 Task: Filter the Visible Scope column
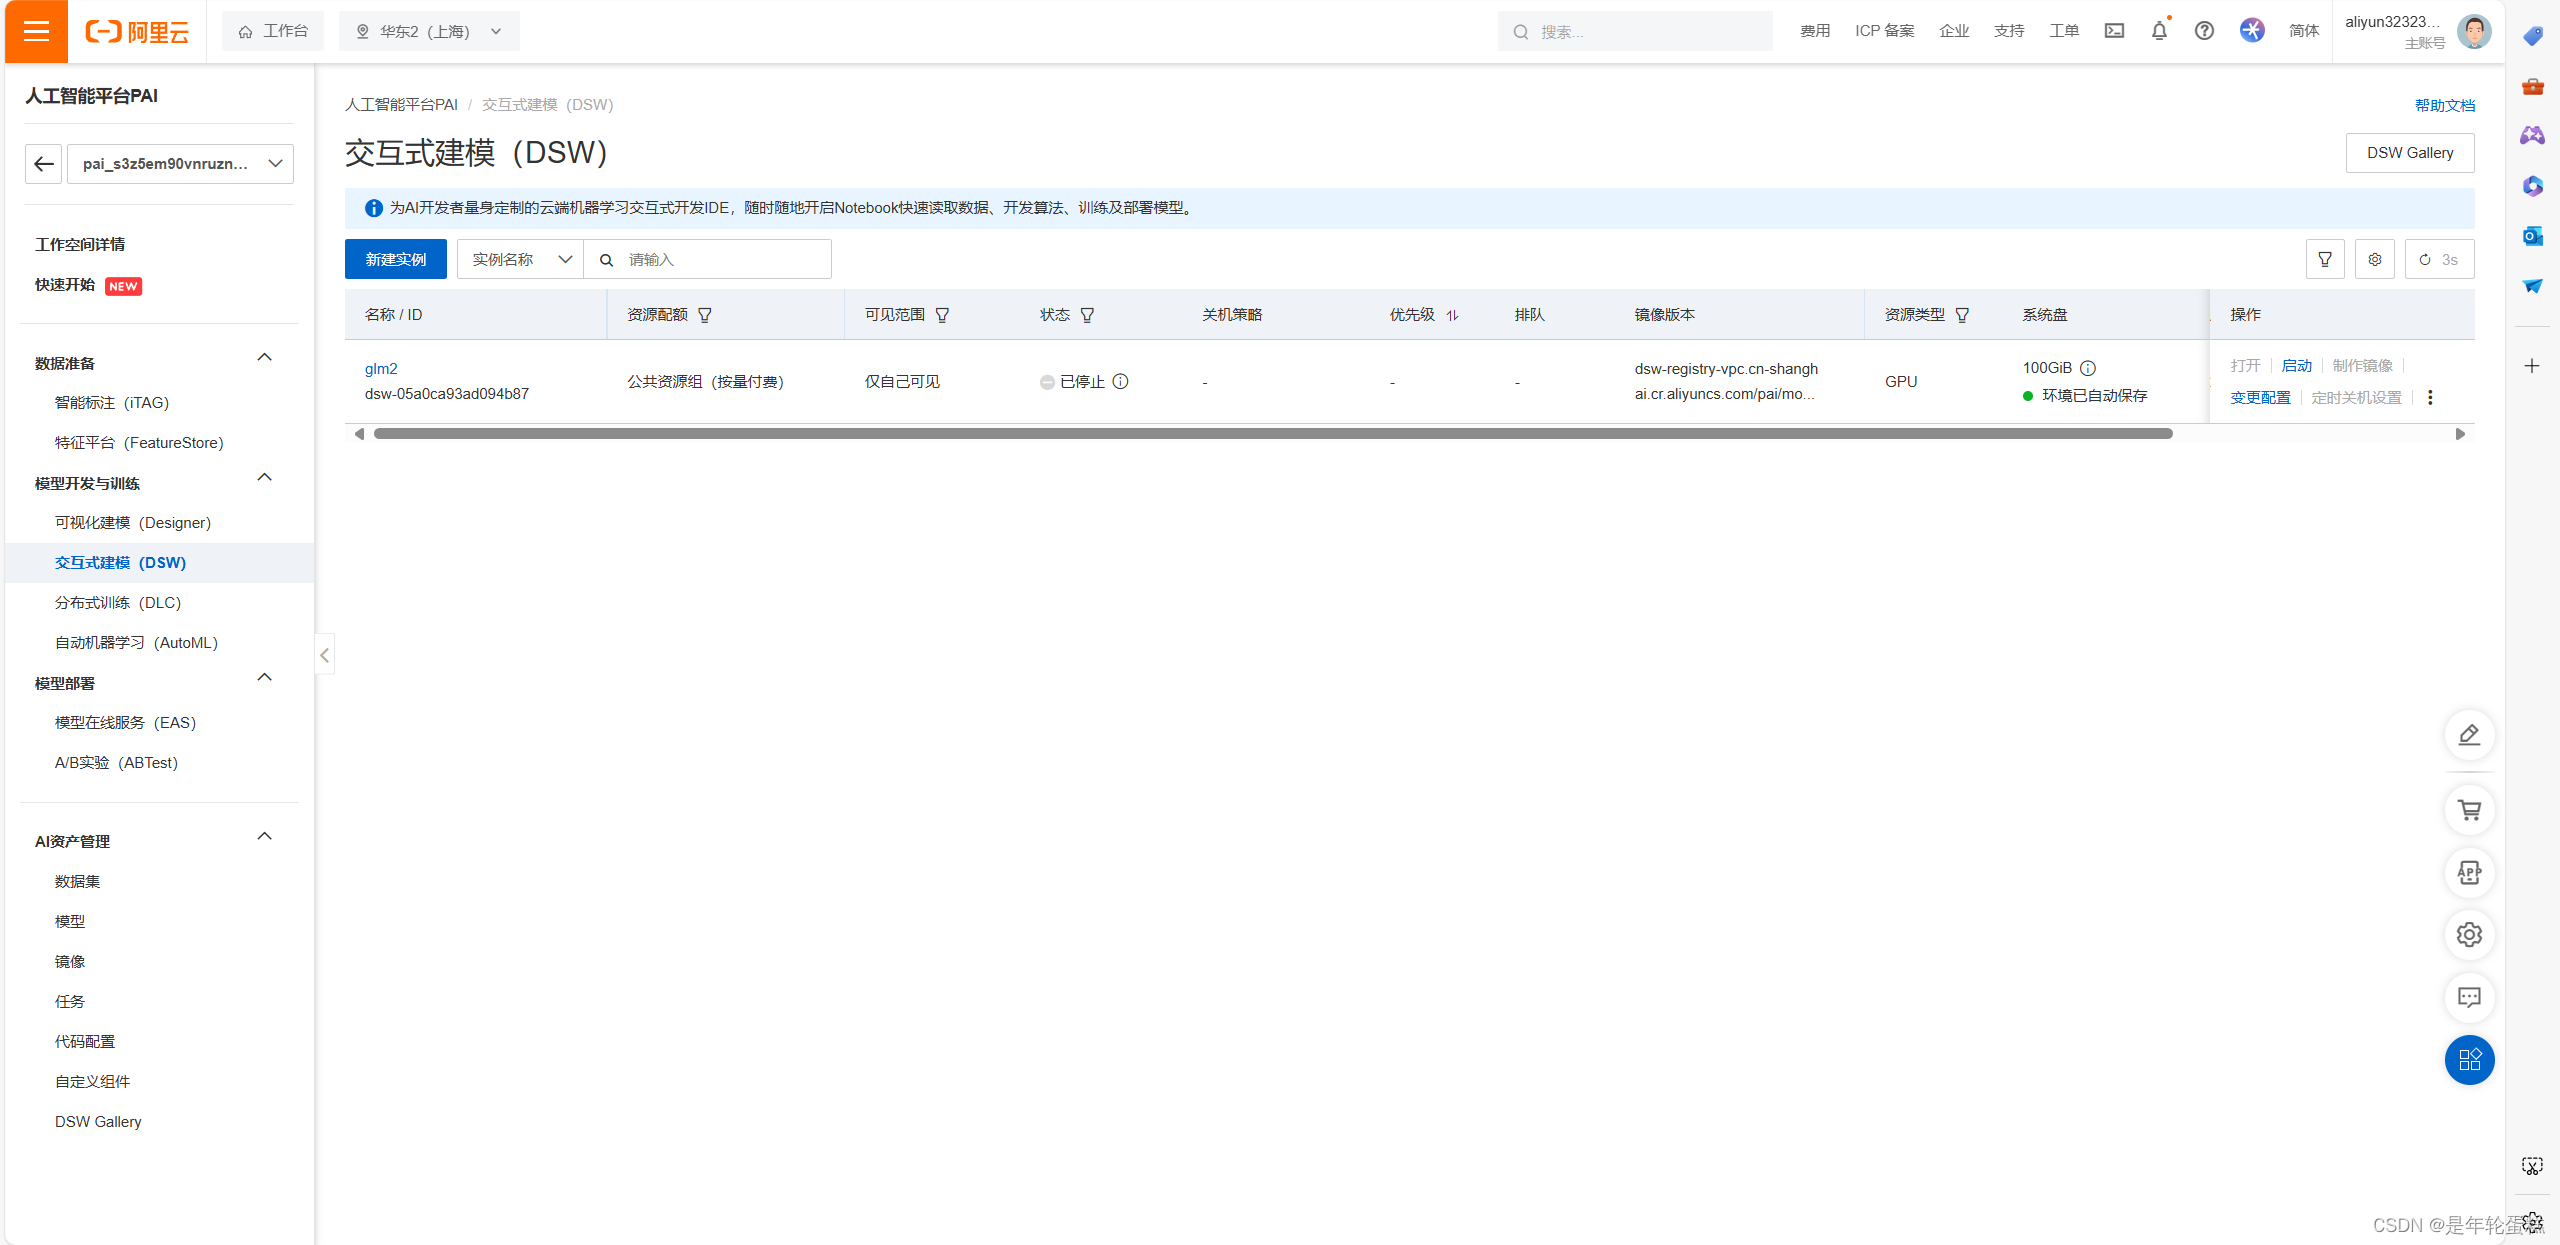tap(942, 315)
